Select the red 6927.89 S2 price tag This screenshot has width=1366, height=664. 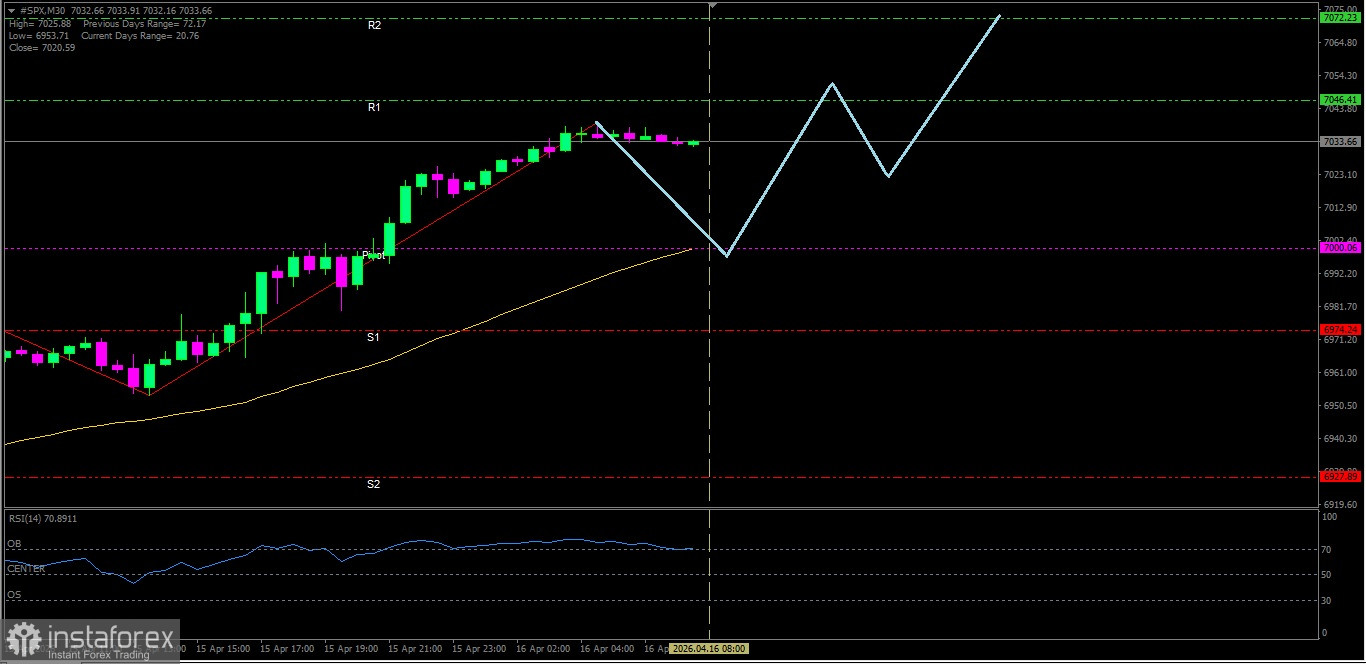coord(1339,477)
